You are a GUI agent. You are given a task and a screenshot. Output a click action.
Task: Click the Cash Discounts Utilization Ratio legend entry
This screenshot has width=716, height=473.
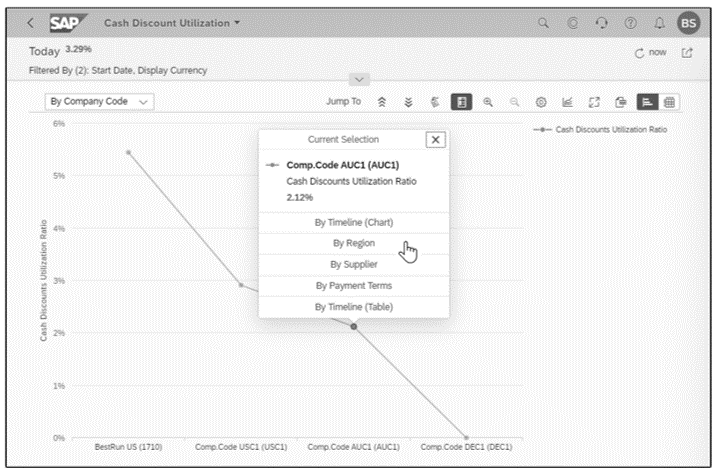(x=600, y=130)
